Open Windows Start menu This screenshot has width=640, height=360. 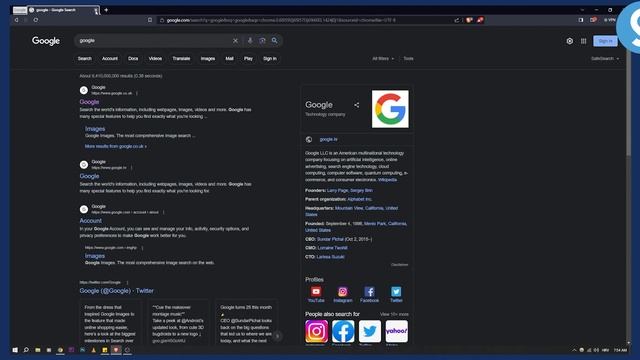coord(15,350)
